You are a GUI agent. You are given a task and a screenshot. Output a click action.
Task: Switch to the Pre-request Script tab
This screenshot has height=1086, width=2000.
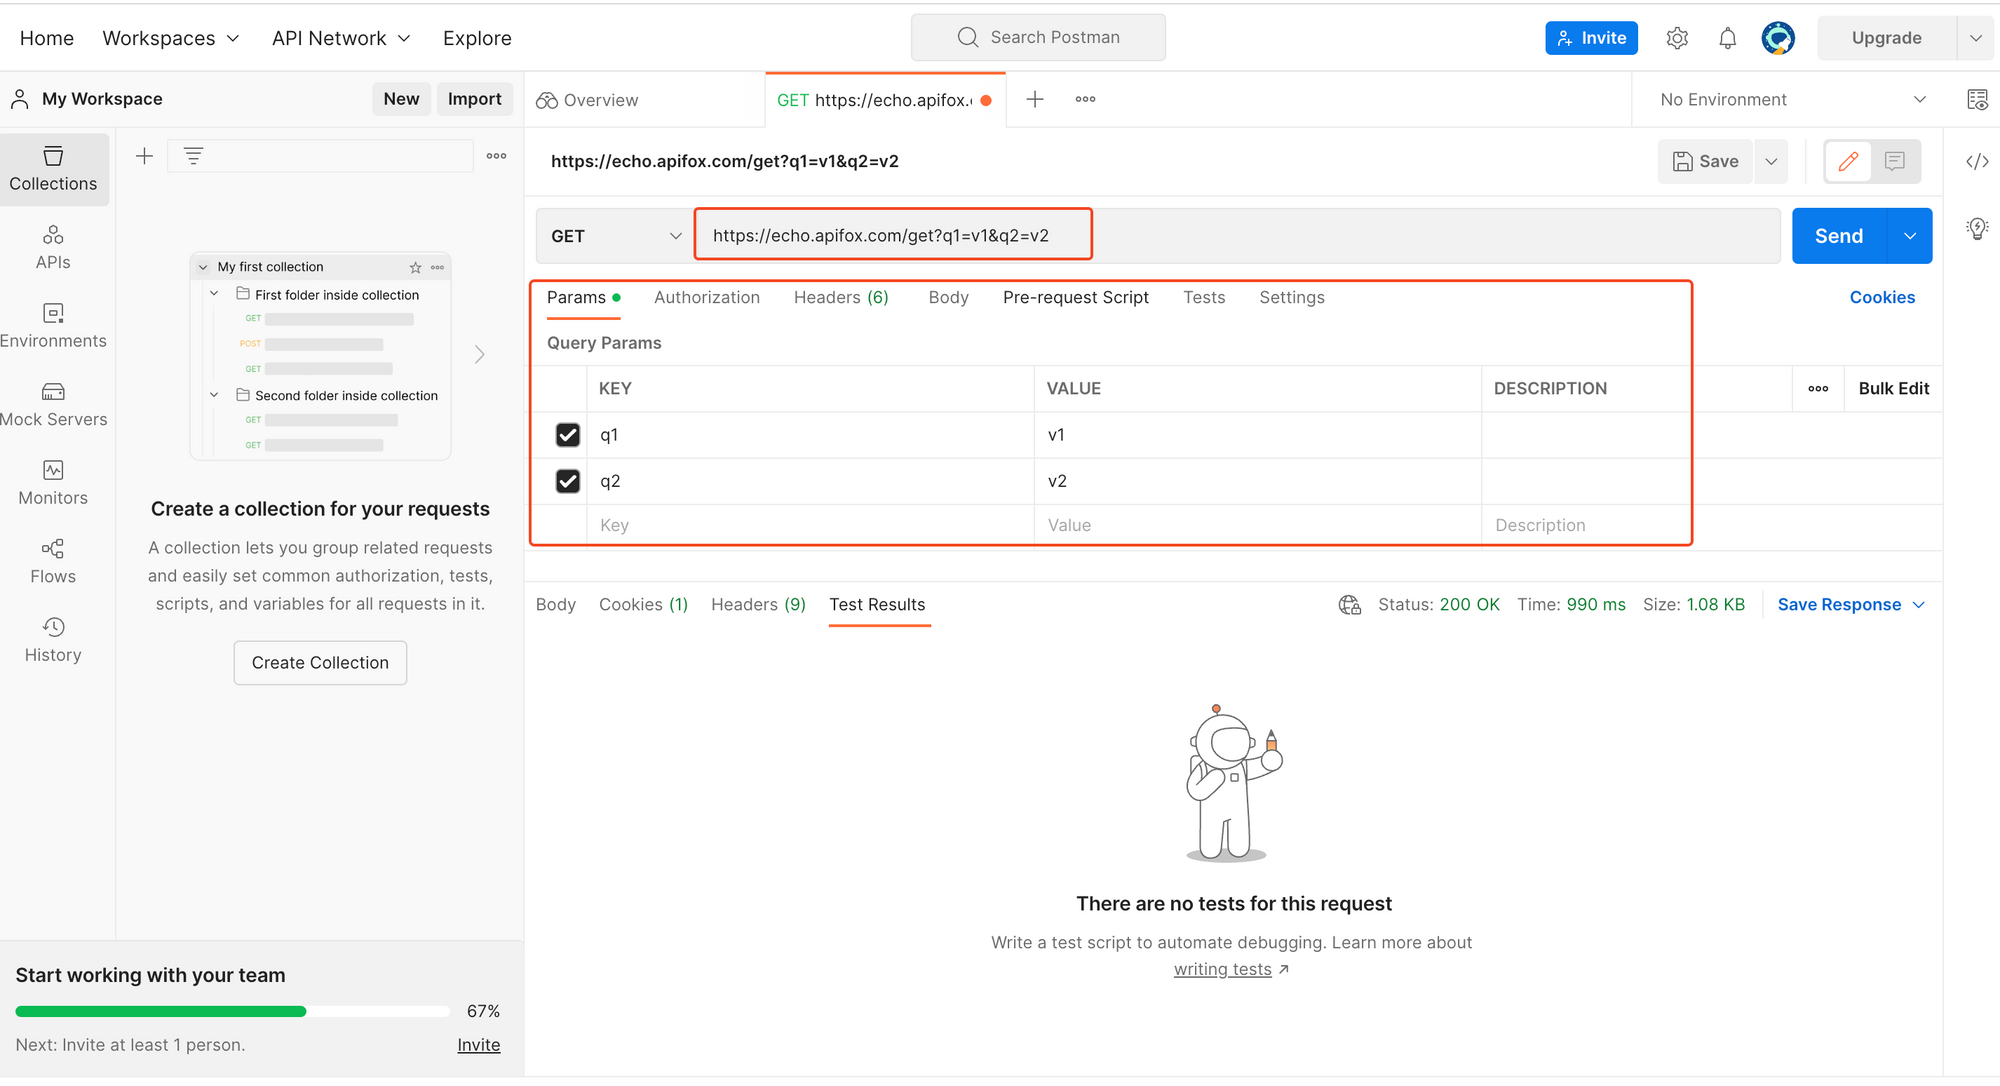pyautogui.click(x=1075, y=297)
